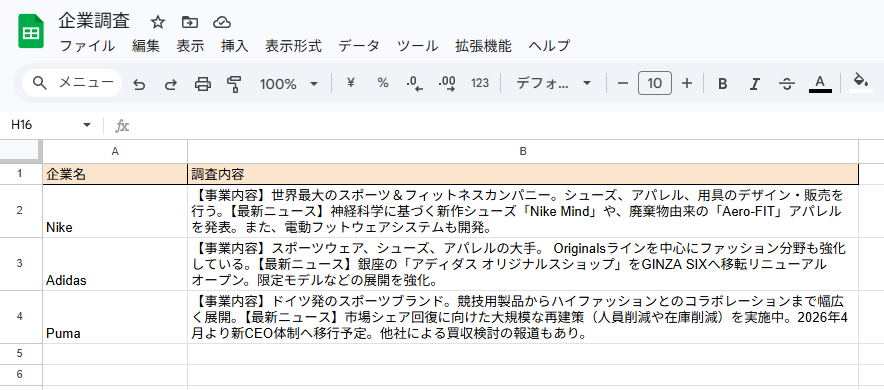Click the undo arrow
Screen dimensions: 884x390
[139, 85]
